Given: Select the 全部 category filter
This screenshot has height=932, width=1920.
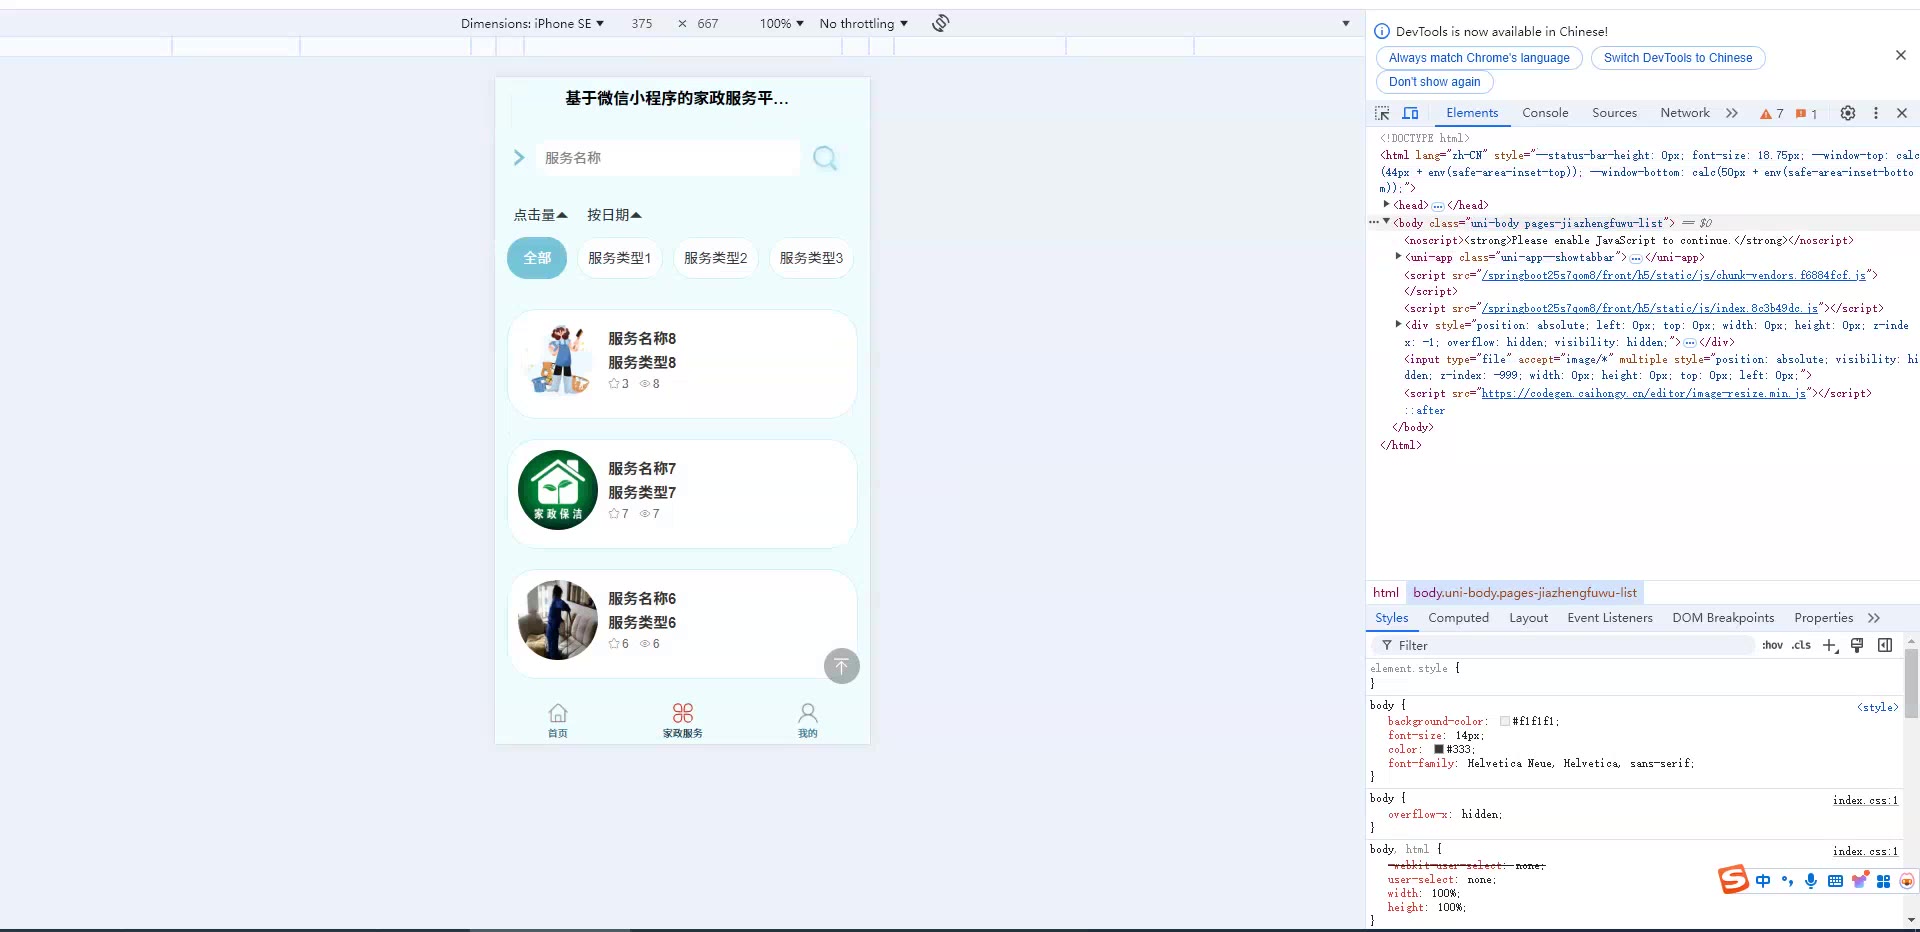Looking at the screenshot, I should 537,258.
